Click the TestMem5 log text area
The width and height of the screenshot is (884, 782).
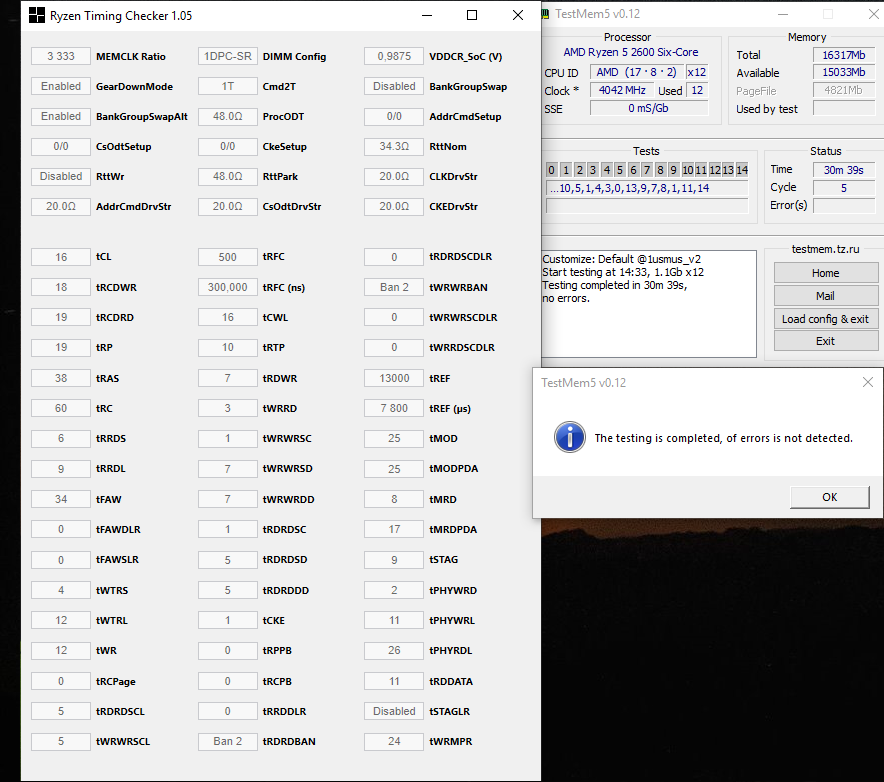coord(648,304)
